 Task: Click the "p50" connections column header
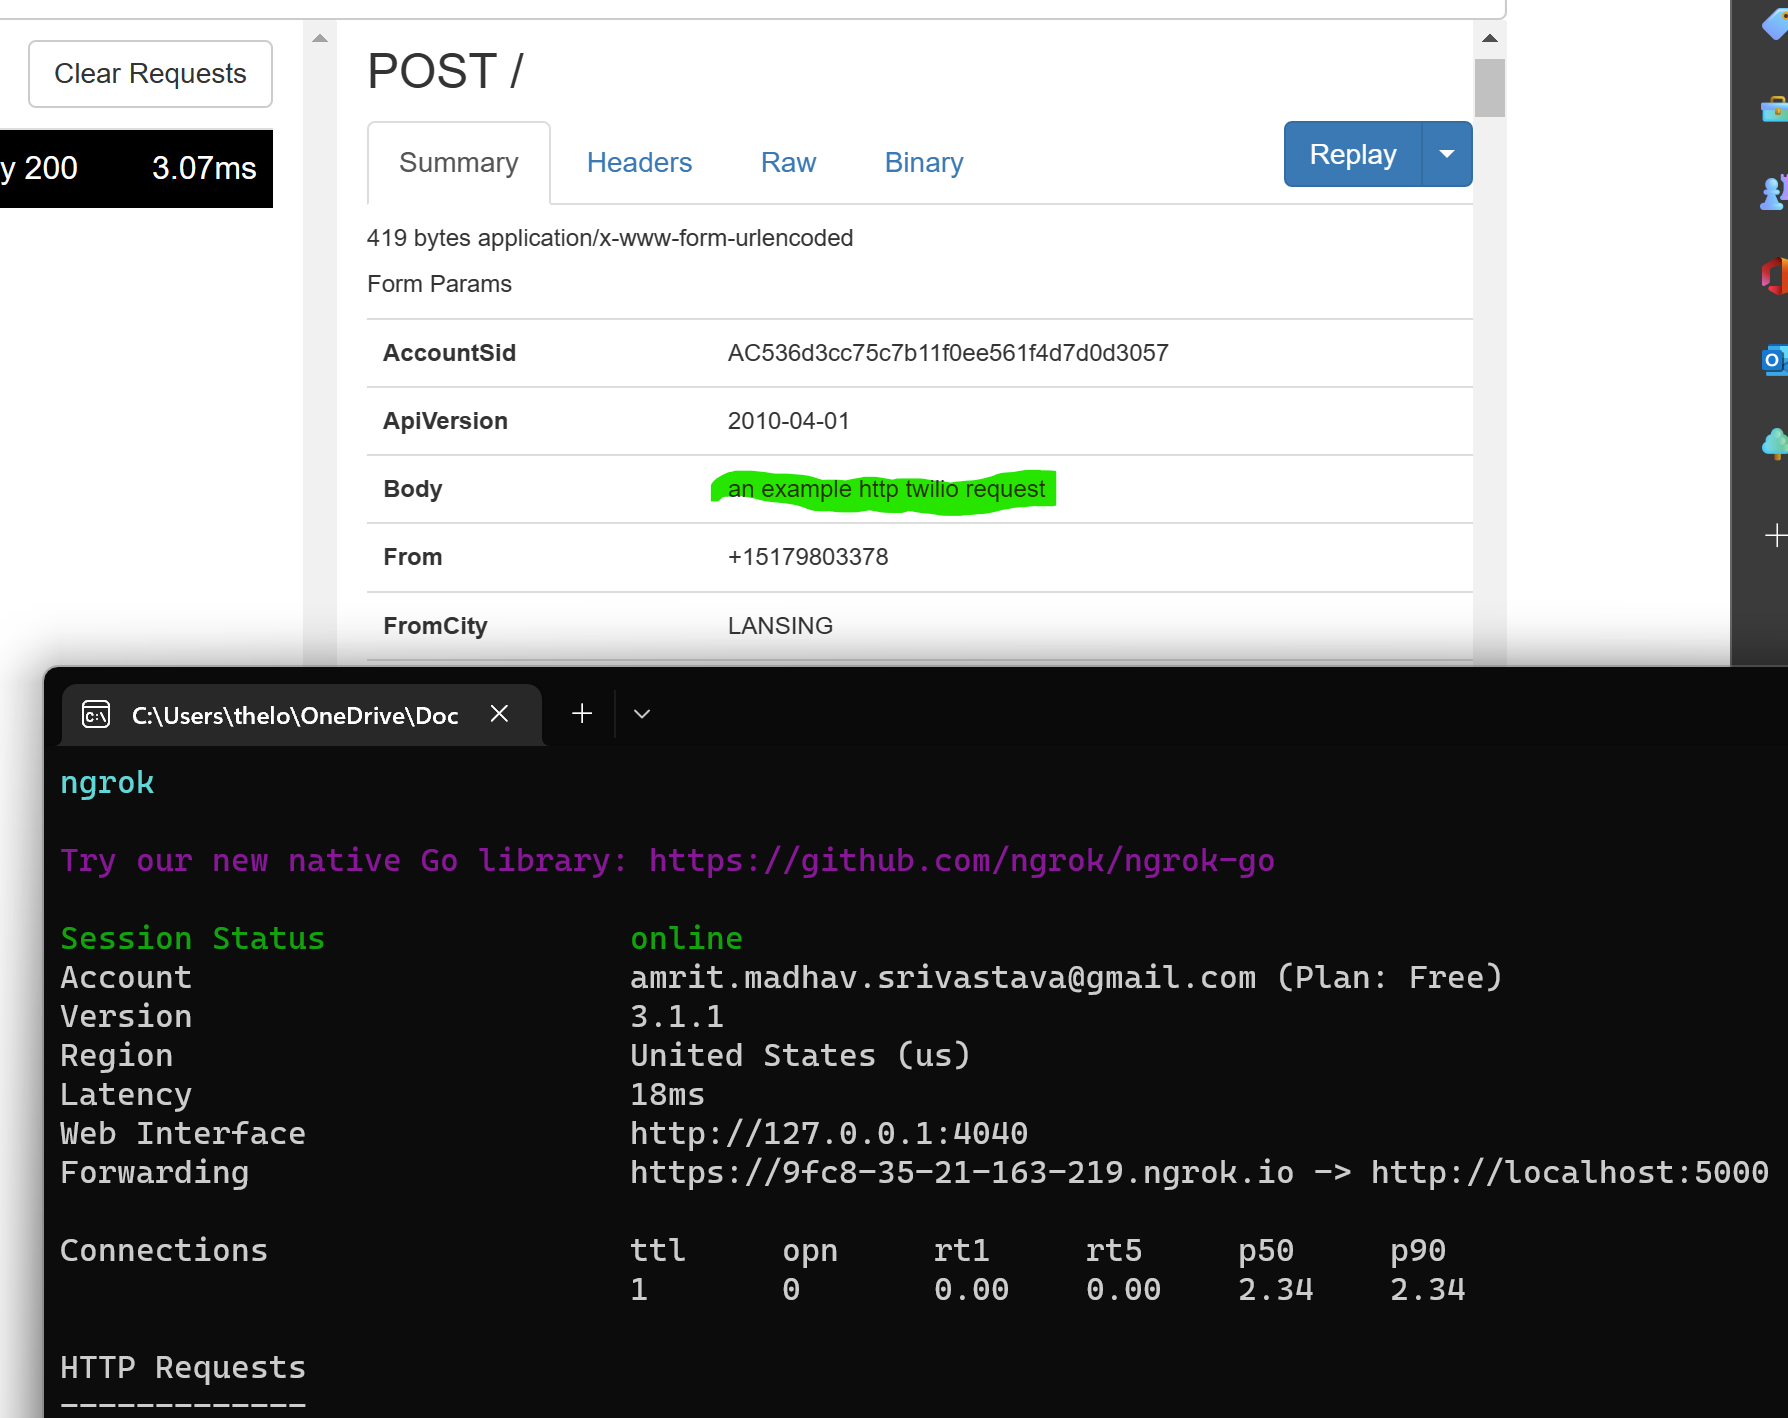1266,1250
